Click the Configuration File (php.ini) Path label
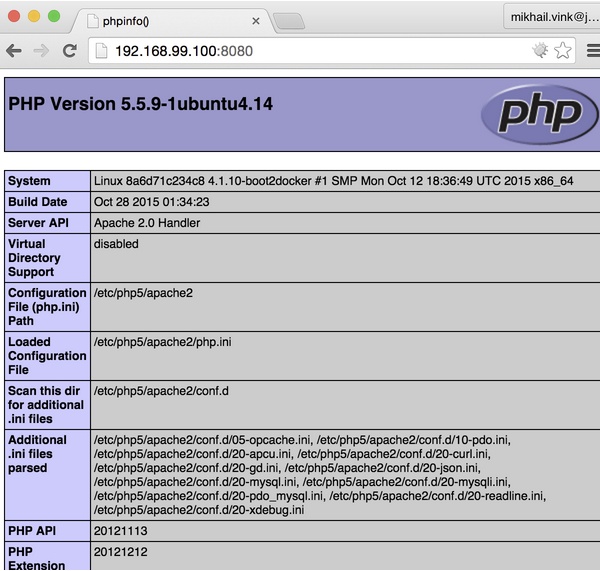This screenshot has width=600, height=571. (47, 307)
